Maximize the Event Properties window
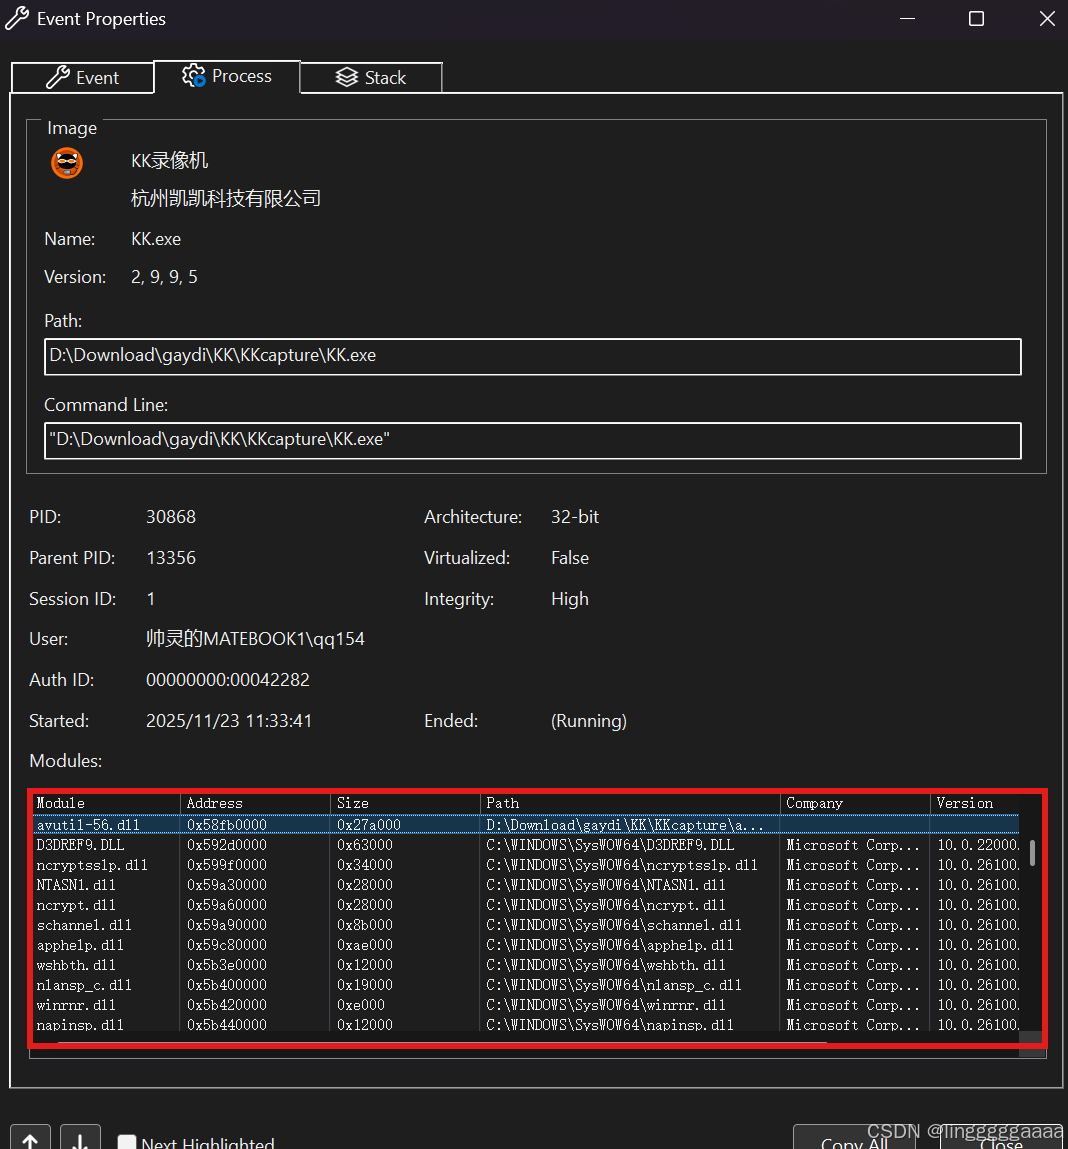This screenshot has width=1068, height=1149. point(976,18)
